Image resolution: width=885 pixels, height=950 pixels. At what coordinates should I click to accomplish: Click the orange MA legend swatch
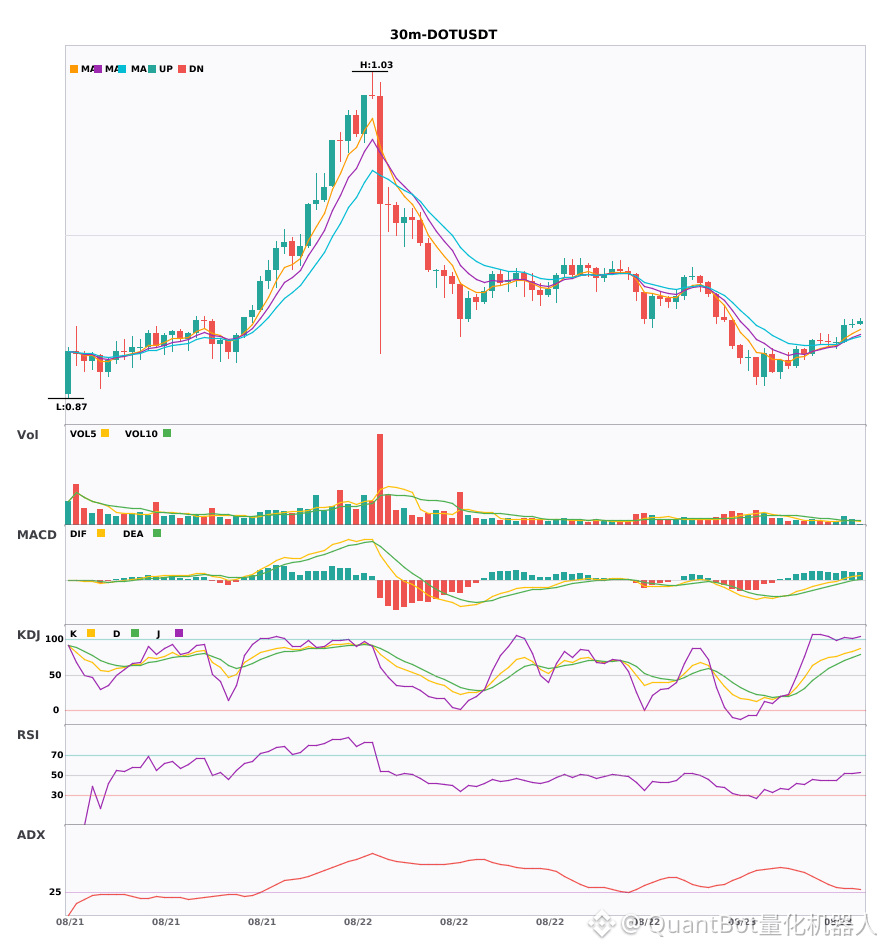coord(74,69)
